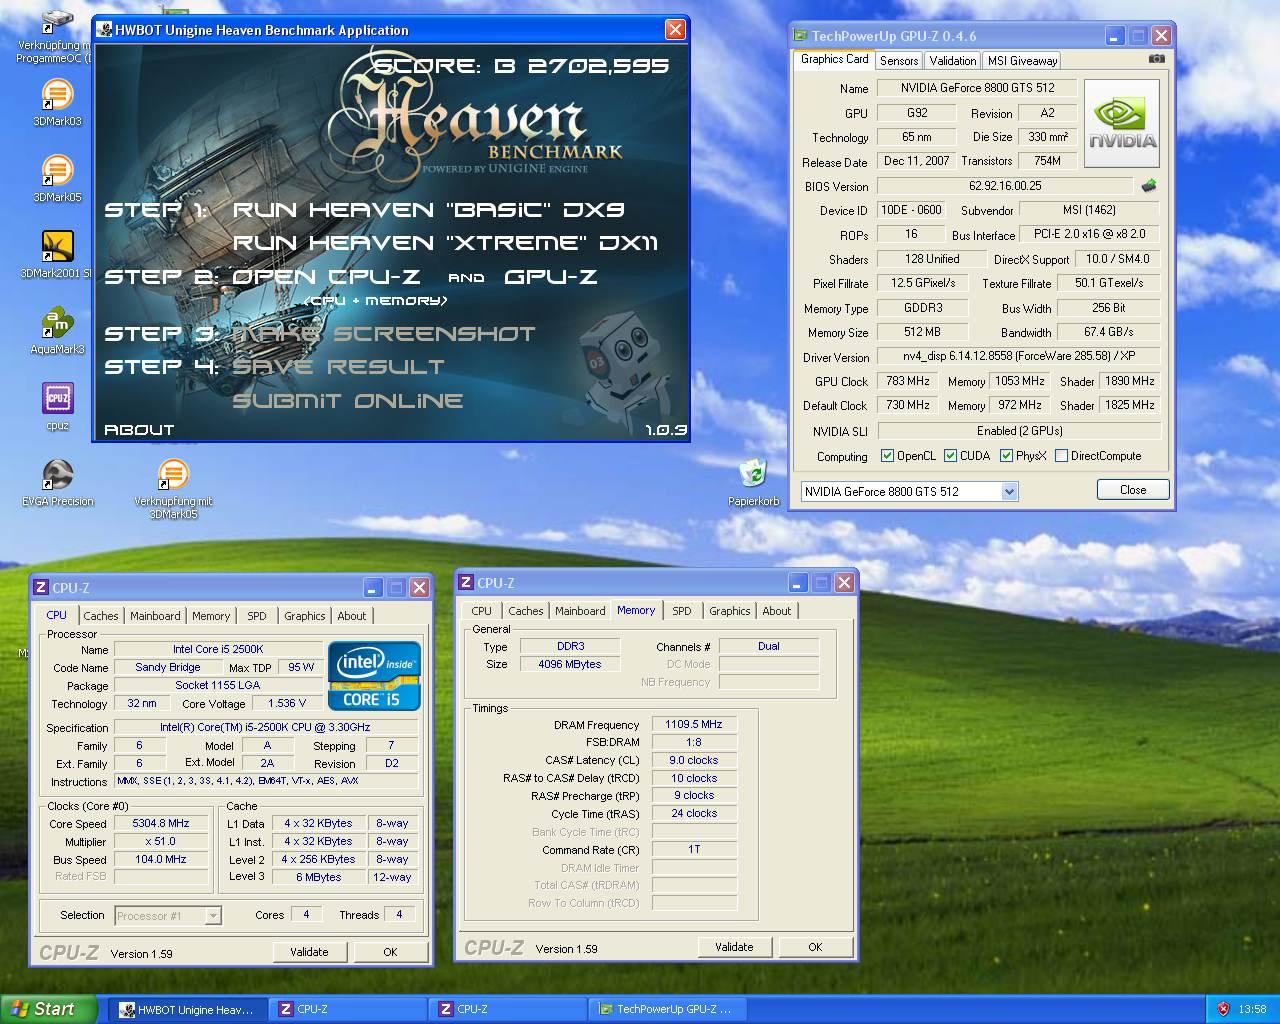Open Graphics tab in CPU-Z memory window
1280x1024 pixels.
tap(729, 611)
